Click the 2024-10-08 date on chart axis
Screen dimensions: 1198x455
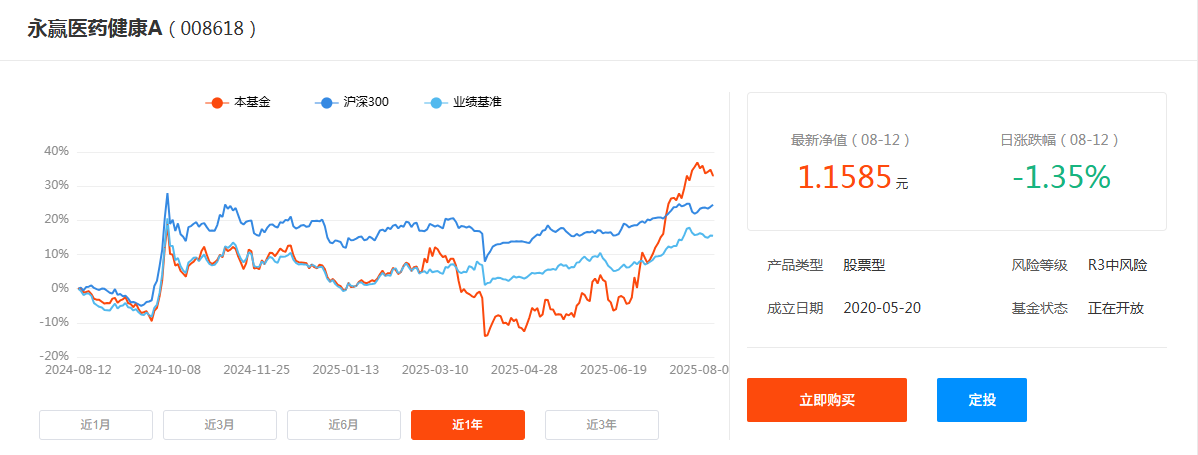tap(168, 369)
